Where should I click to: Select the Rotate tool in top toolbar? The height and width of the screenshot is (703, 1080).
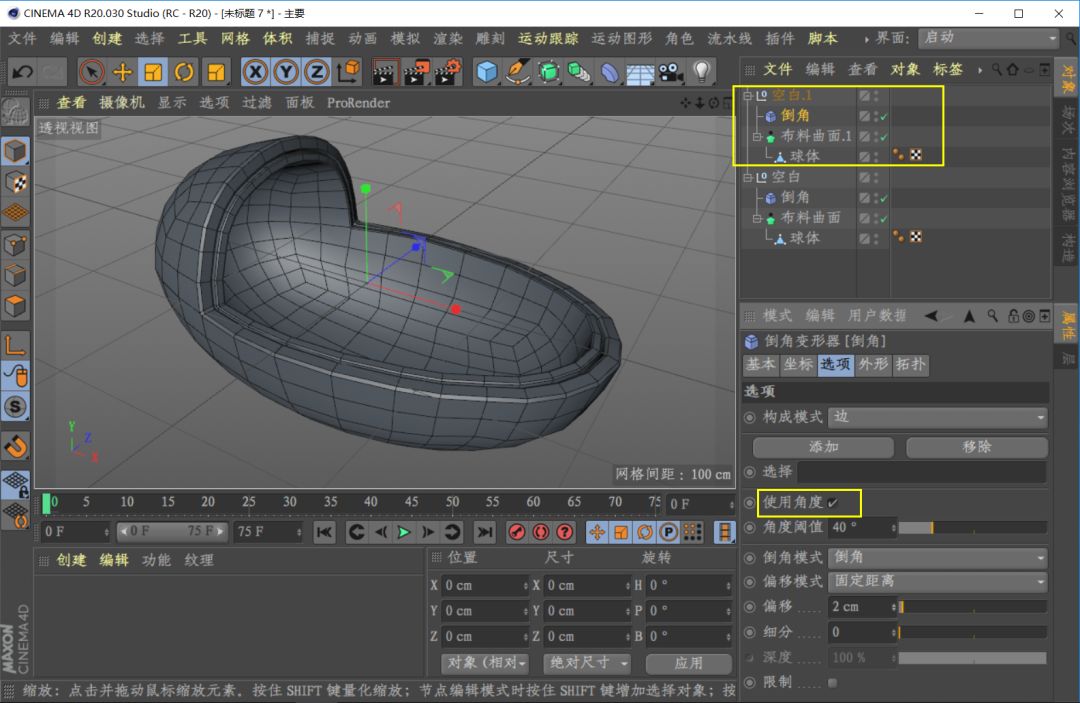pos(184,72)
